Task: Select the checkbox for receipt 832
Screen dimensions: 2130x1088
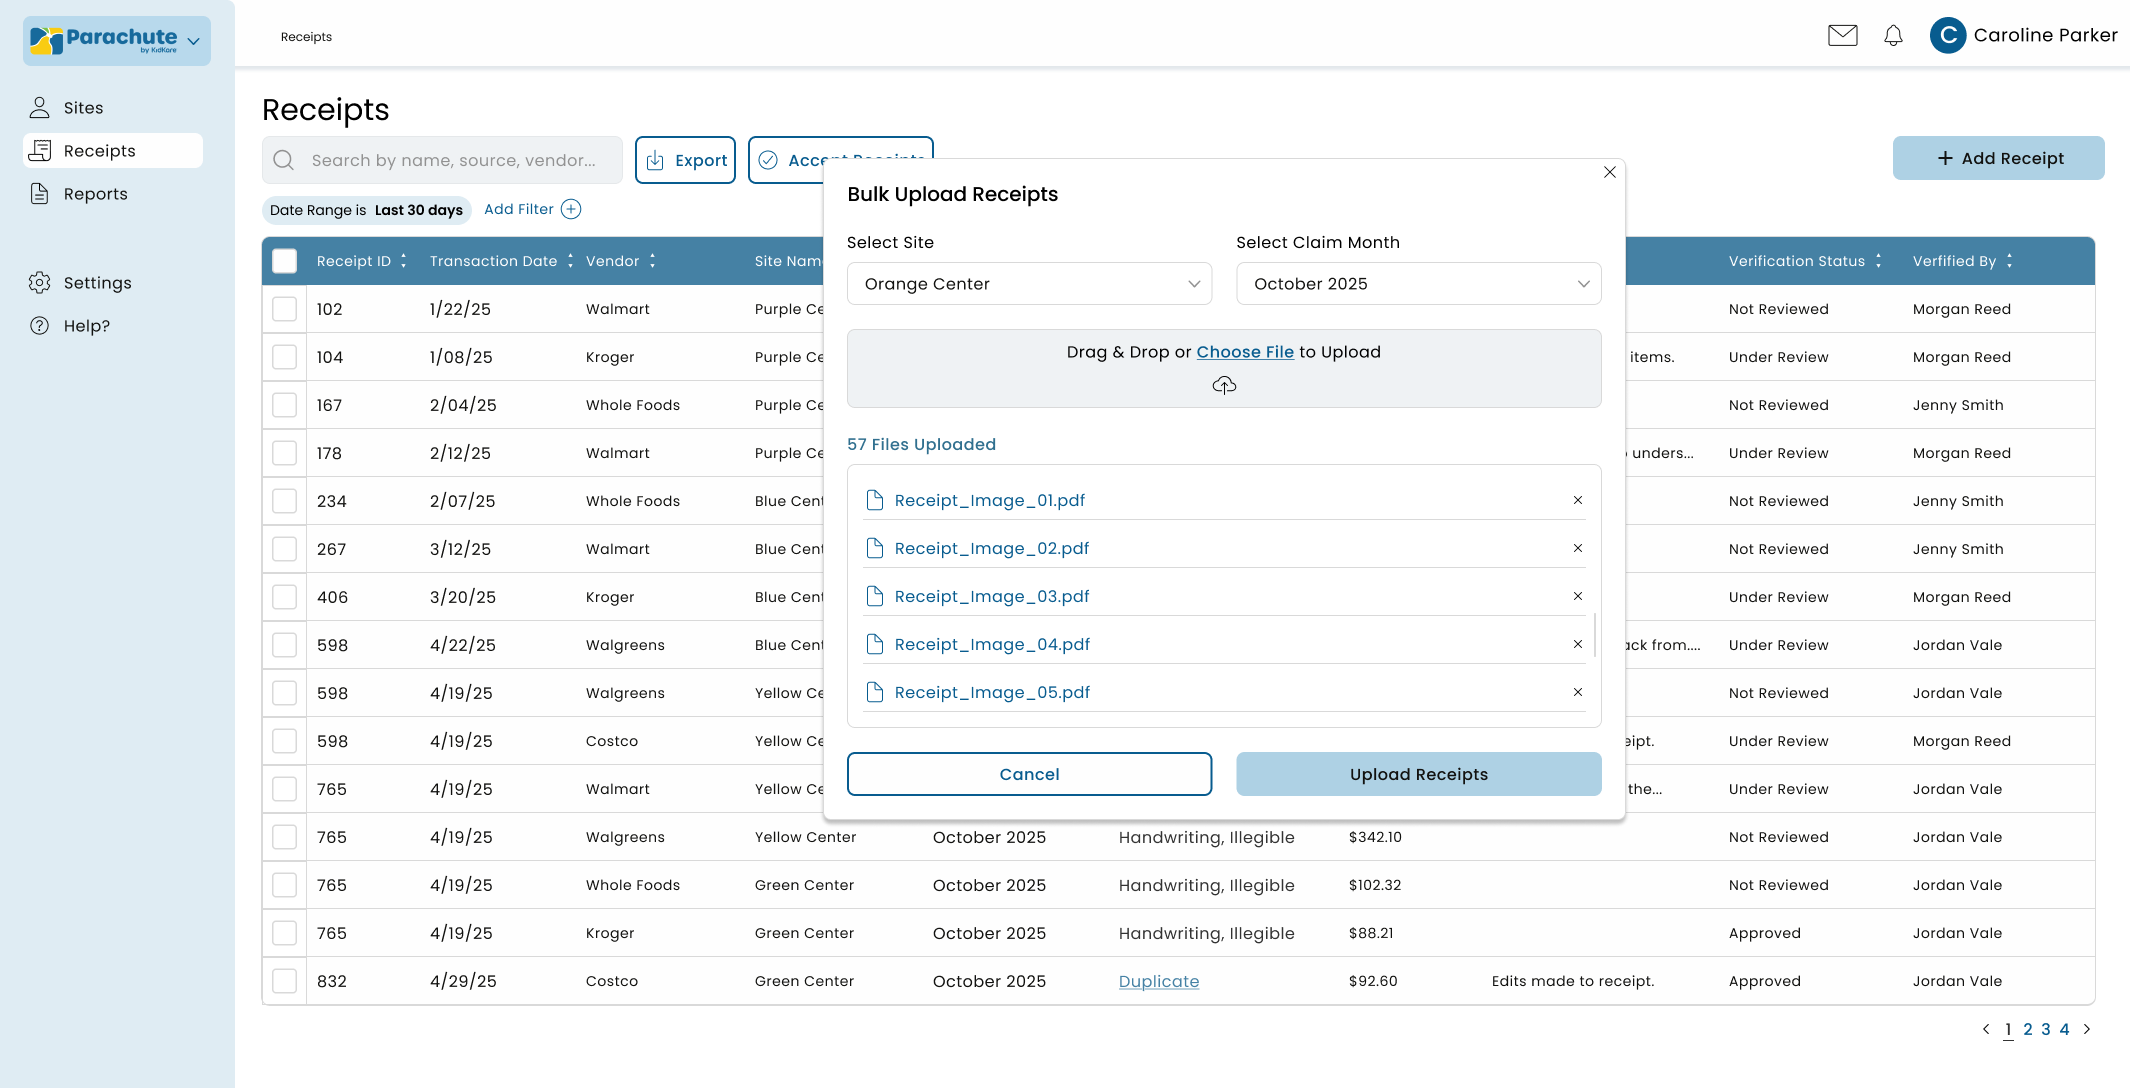Action: [x=285, y=981]
